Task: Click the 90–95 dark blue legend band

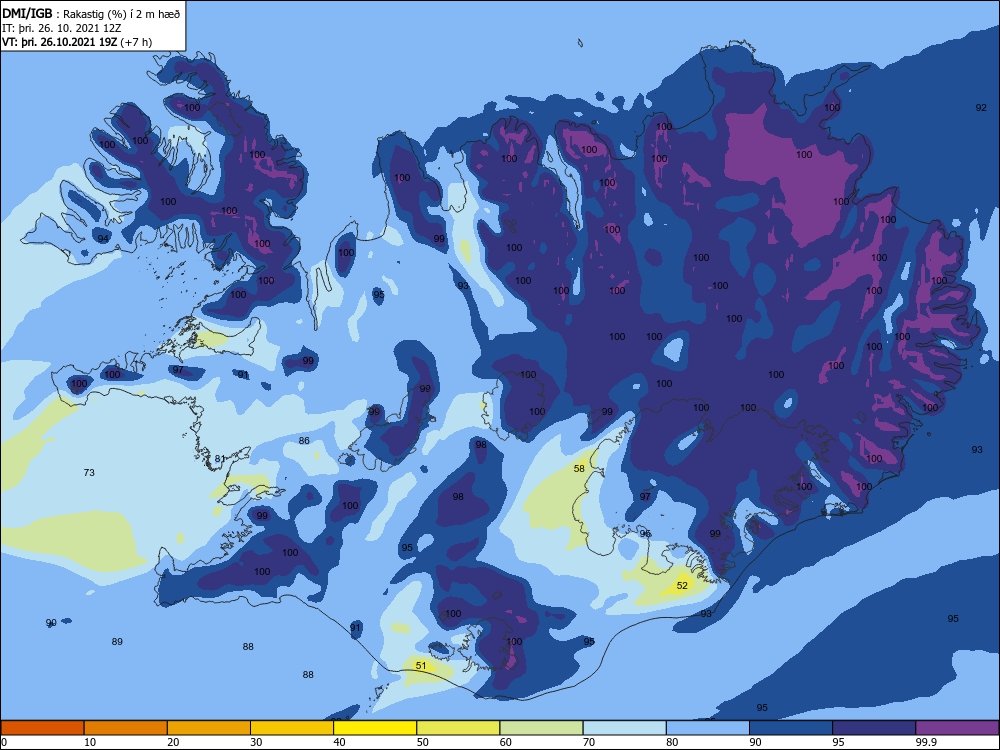Action: [x=791, y=728]
